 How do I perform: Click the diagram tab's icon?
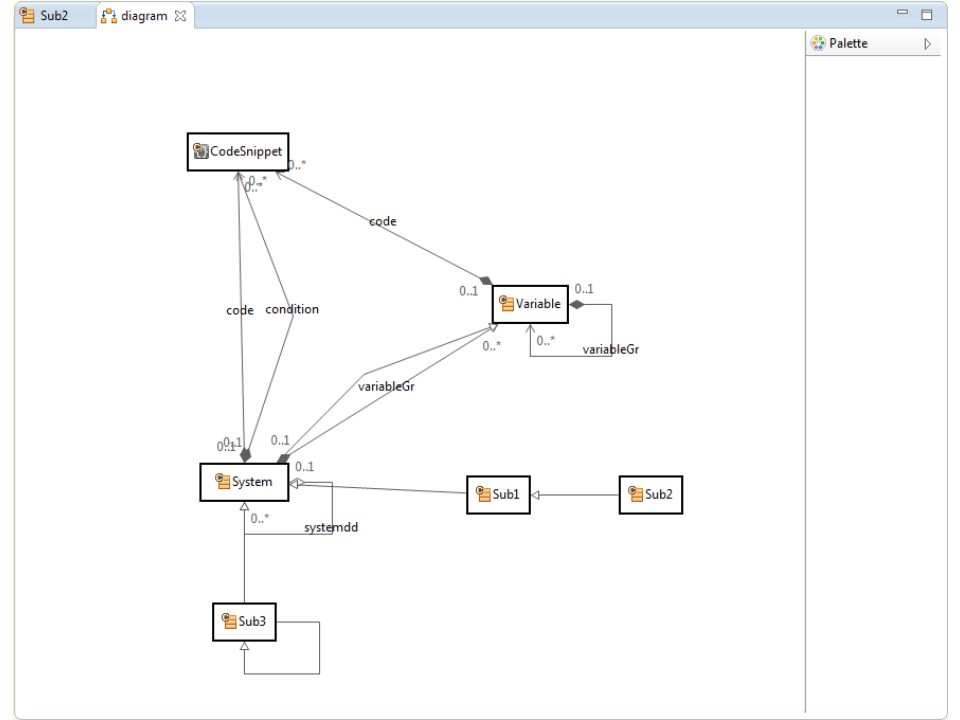pos(109,16)
